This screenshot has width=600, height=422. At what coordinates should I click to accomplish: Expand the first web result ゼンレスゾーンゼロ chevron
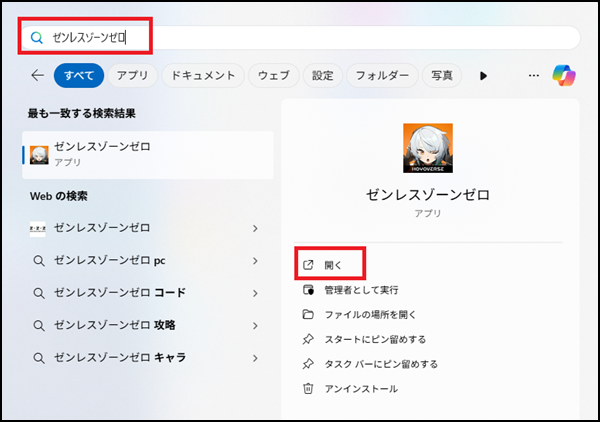coord(255,228)
